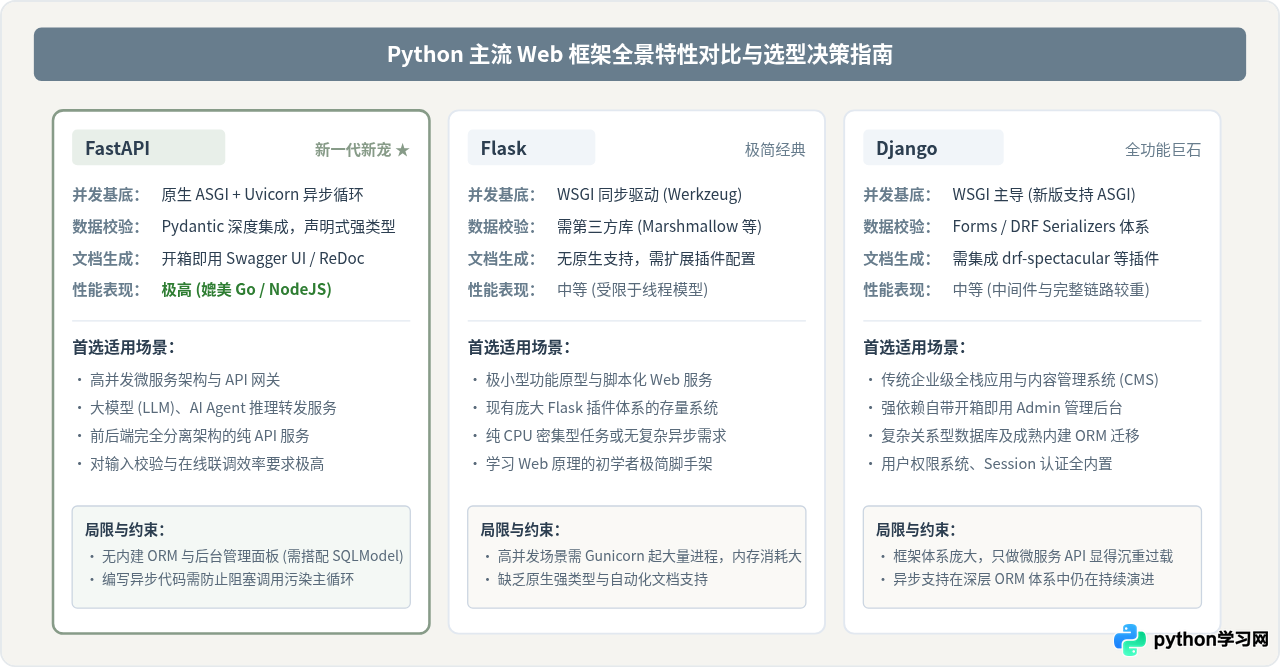
Task: Click 'WSGI 主导 (新版支持 ASGI)'
Action: click(1044, 195)
